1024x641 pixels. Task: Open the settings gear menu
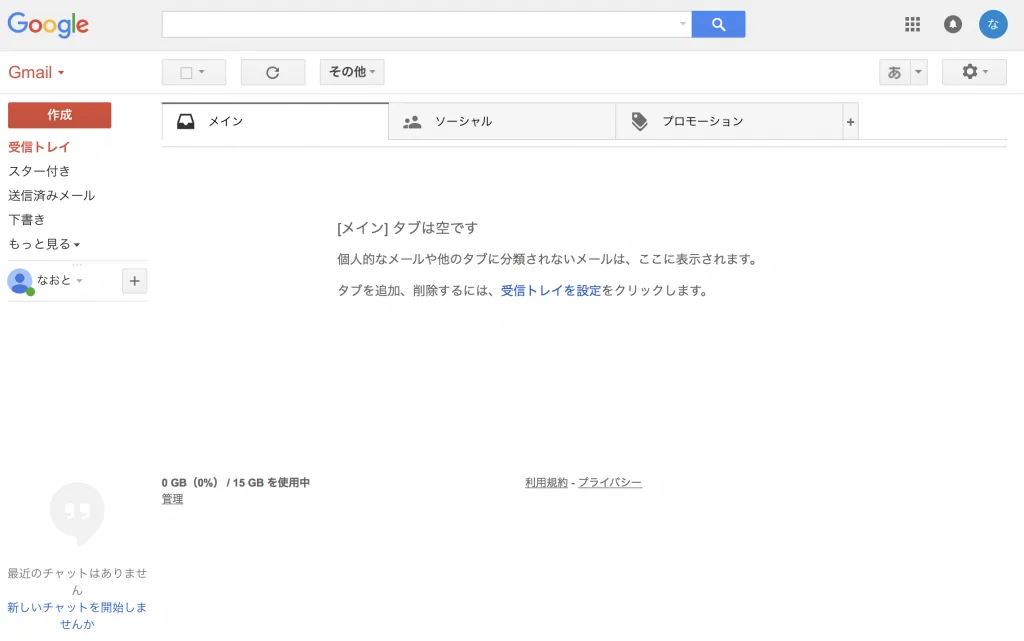974,72
